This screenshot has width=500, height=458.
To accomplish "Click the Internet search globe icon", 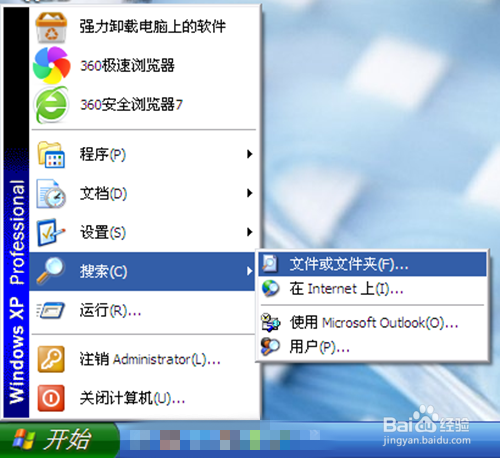I will click(270, 288).
